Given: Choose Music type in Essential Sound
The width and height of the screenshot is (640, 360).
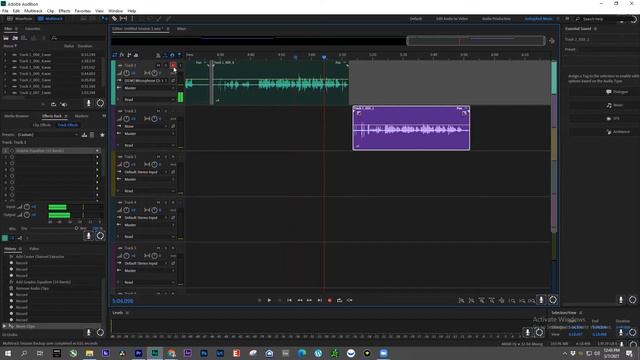Looking at the screenshot, I should click(604, 105).
